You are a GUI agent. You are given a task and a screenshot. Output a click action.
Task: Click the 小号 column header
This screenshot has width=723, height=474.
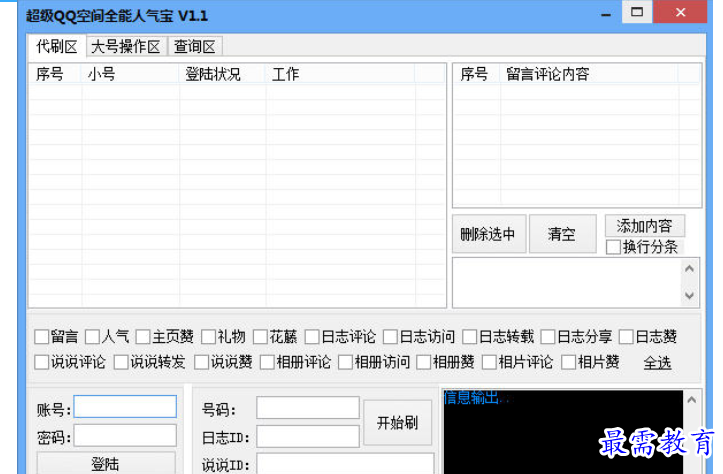coord(130,74)
